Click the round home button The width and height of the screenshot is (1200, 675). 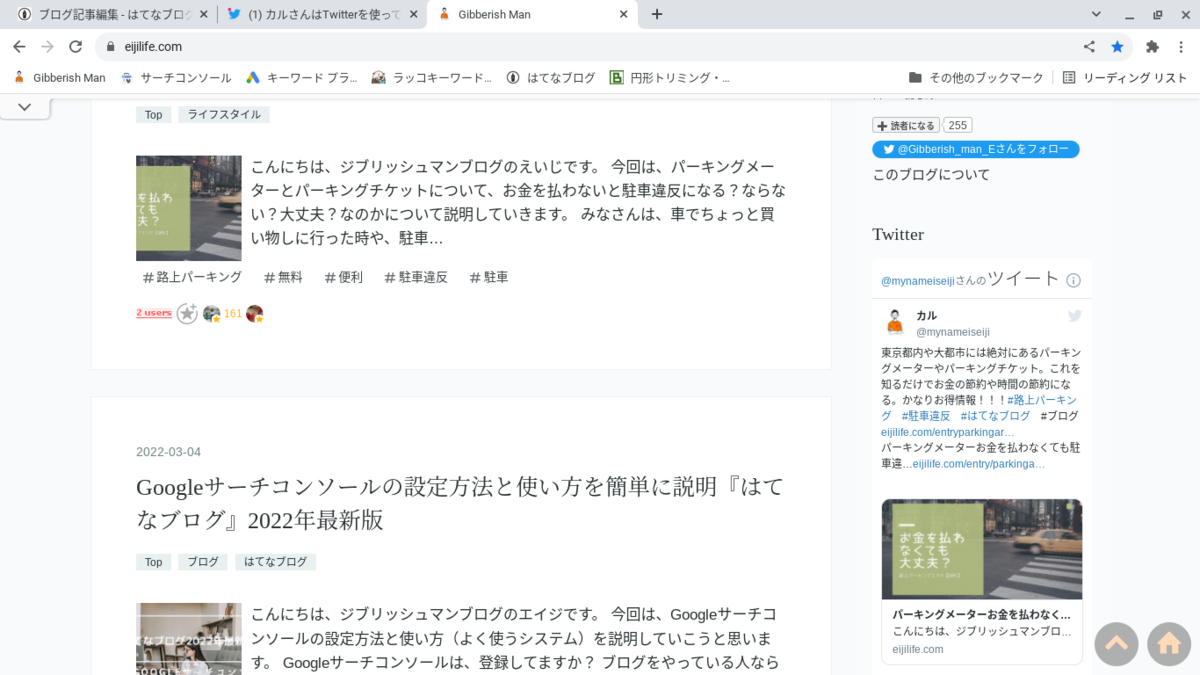pyautogui.click(x=1169, y=644)
